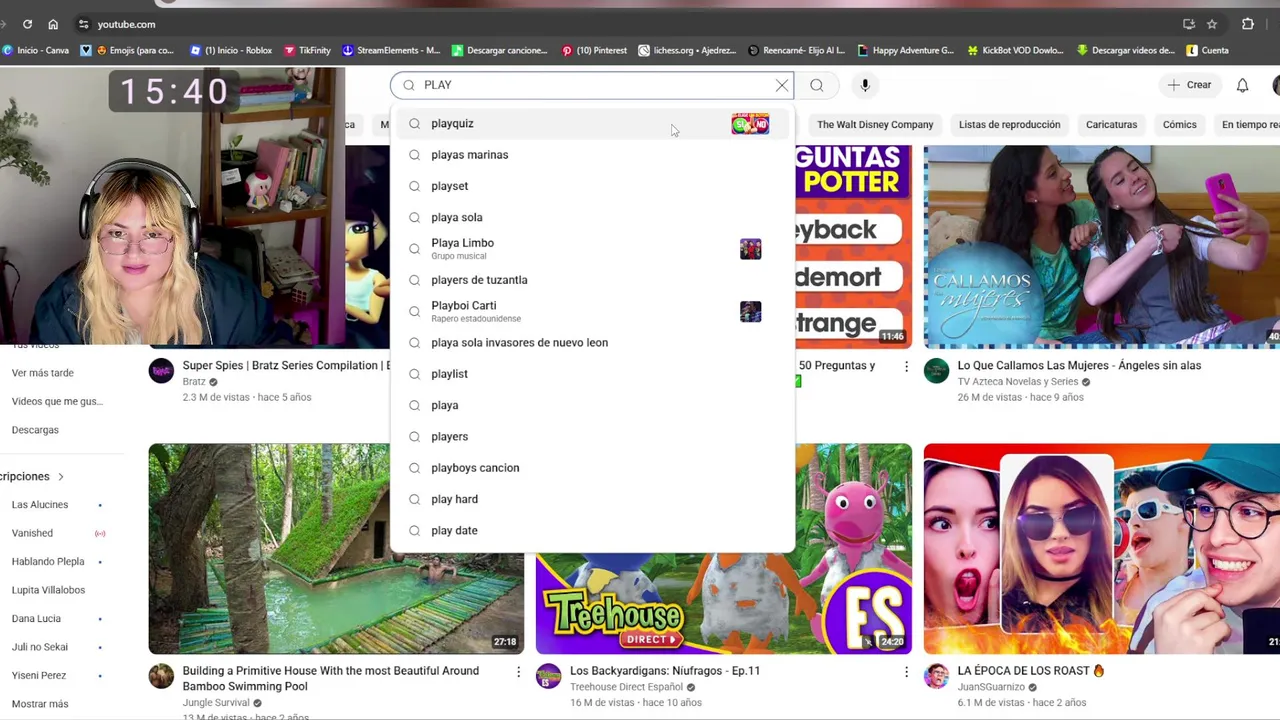The image size is (1280, 720).
Task: Pick the 'playset' suggestion
Action: (x=592, y=186)
